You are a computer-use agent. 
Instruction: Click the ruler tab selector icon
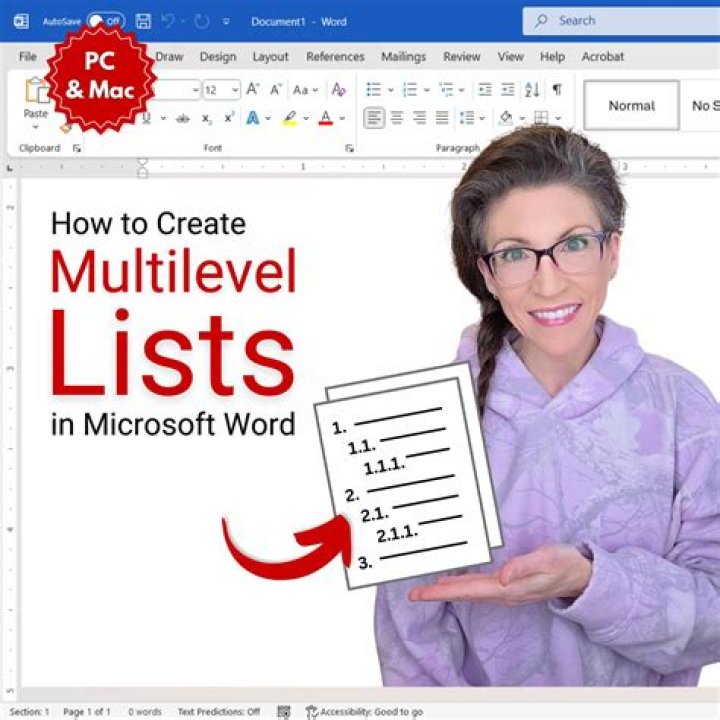pos(9,169)
